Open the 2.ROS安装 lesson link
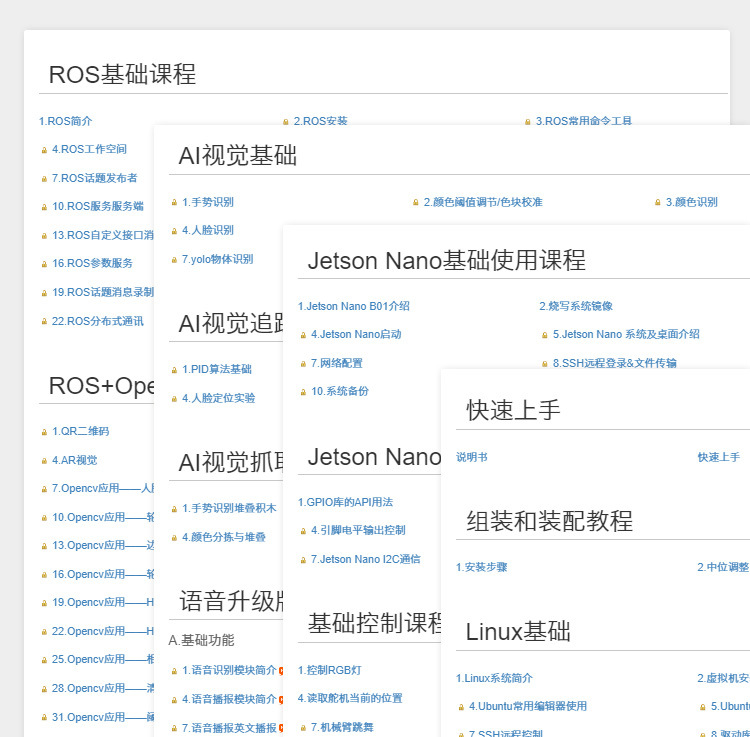 pyautogui.click(x=320, y=121)
